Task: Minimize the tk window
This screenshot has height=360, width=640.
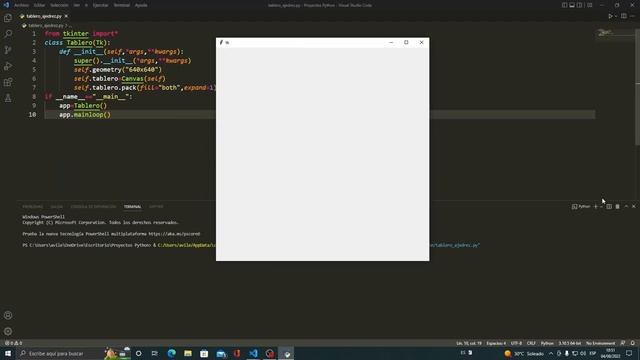Action: (x=391, y=42)
